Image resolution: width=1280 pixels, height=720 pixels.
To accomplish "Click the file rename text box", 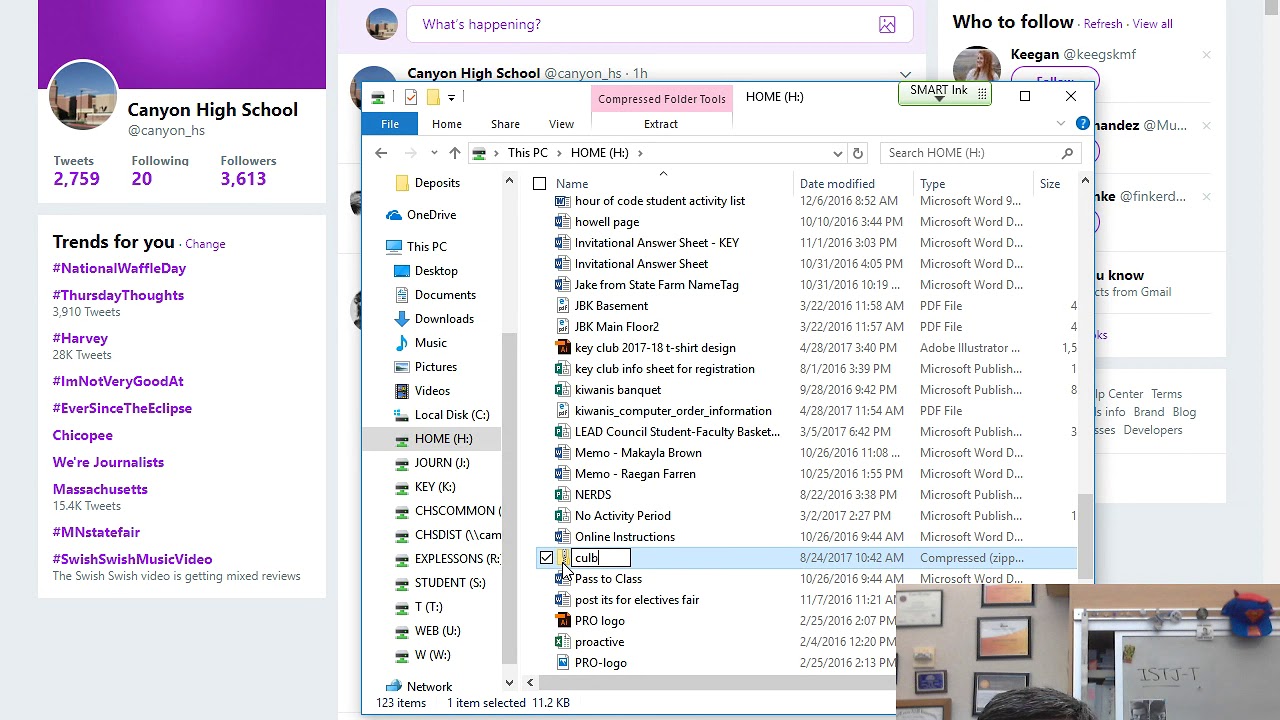I will point(601,558).
